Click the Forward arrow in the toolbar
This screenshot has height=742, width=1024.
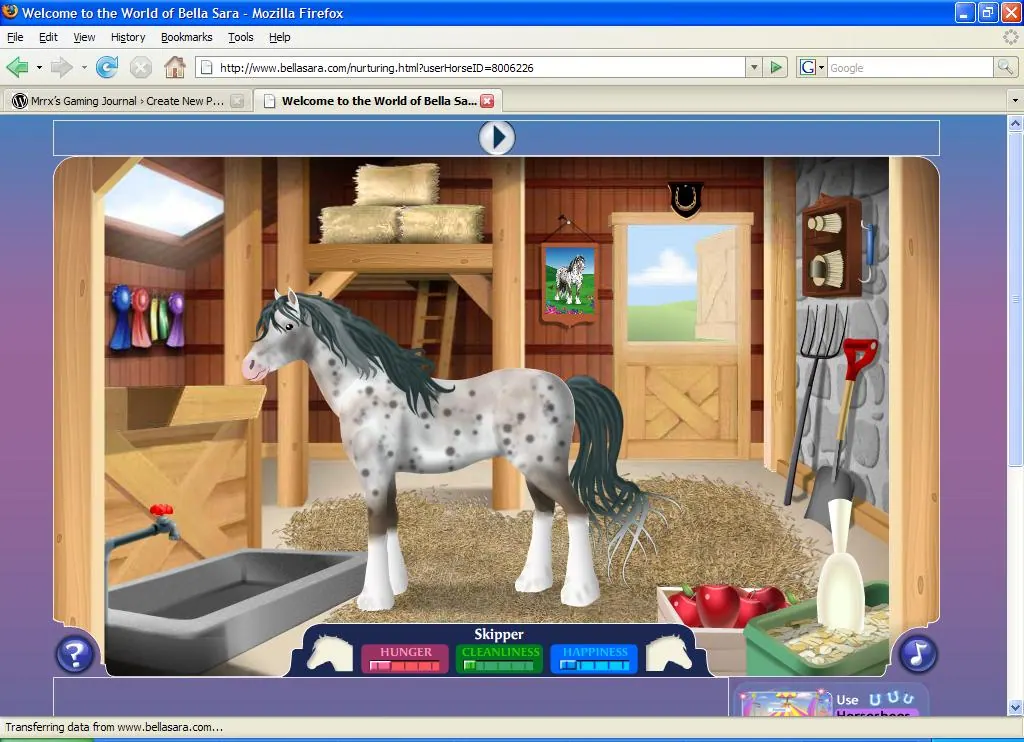61,67
